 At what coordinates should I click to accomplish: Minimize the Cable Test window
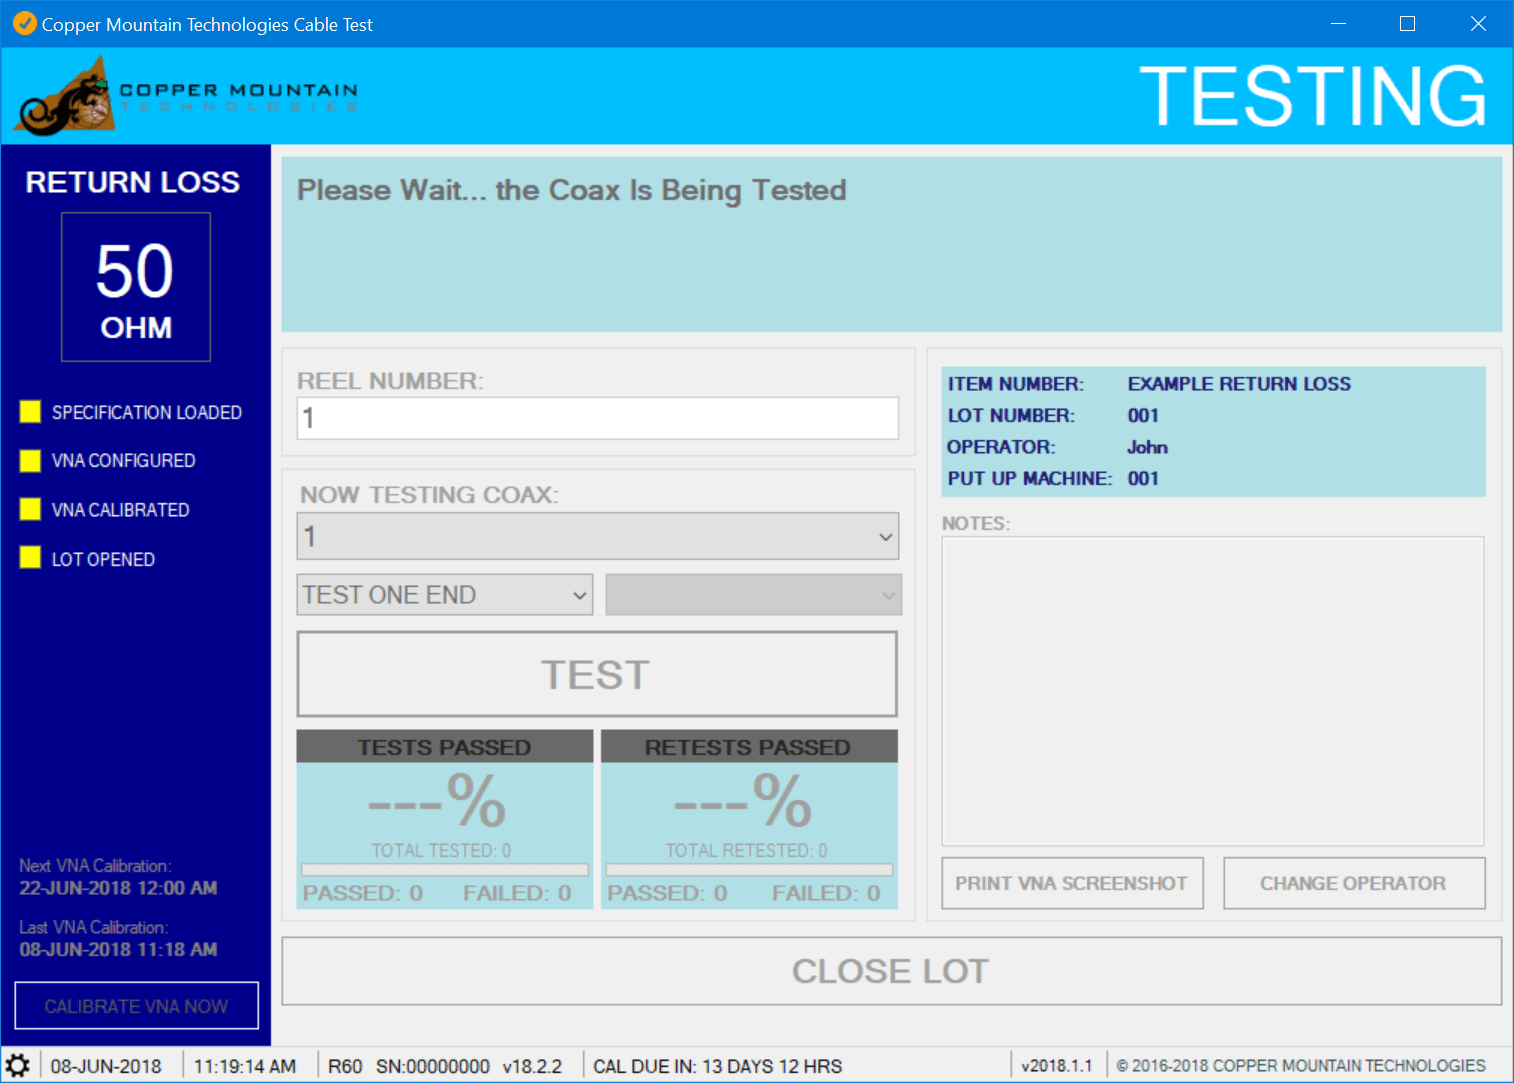pyautogui.click(x=1338, y=23)
